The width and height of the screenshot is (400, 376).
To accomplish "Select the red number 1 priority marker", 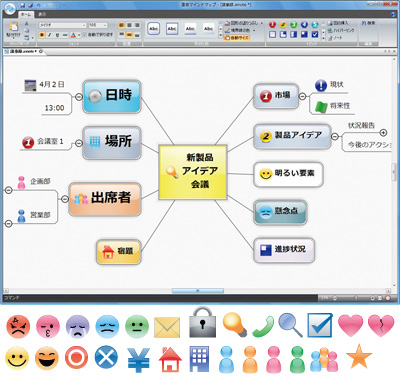I will coord(272,25).
